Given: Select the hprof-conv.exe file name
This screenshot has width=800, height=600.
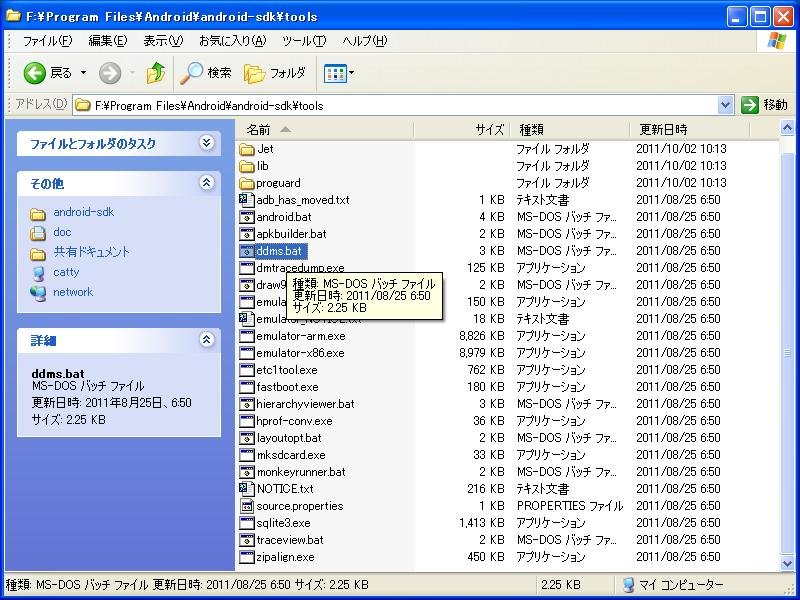Looking at the screenshot, I should point(294,421).
